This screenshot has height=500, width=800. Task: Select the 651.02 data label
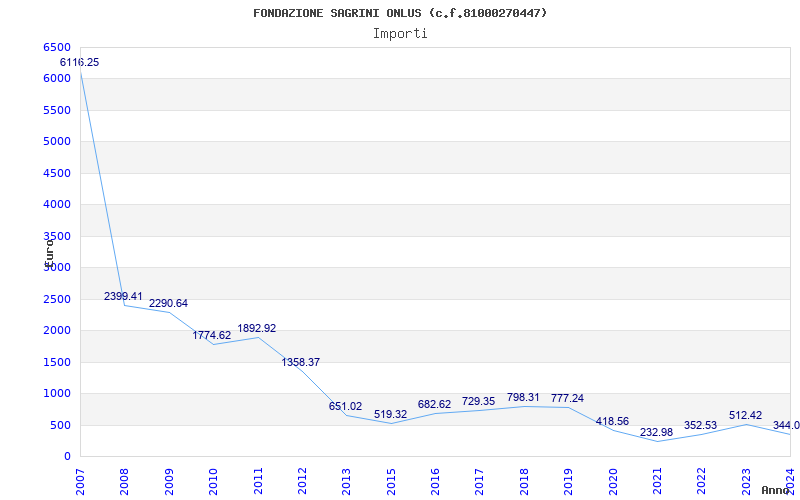(345, 407)
